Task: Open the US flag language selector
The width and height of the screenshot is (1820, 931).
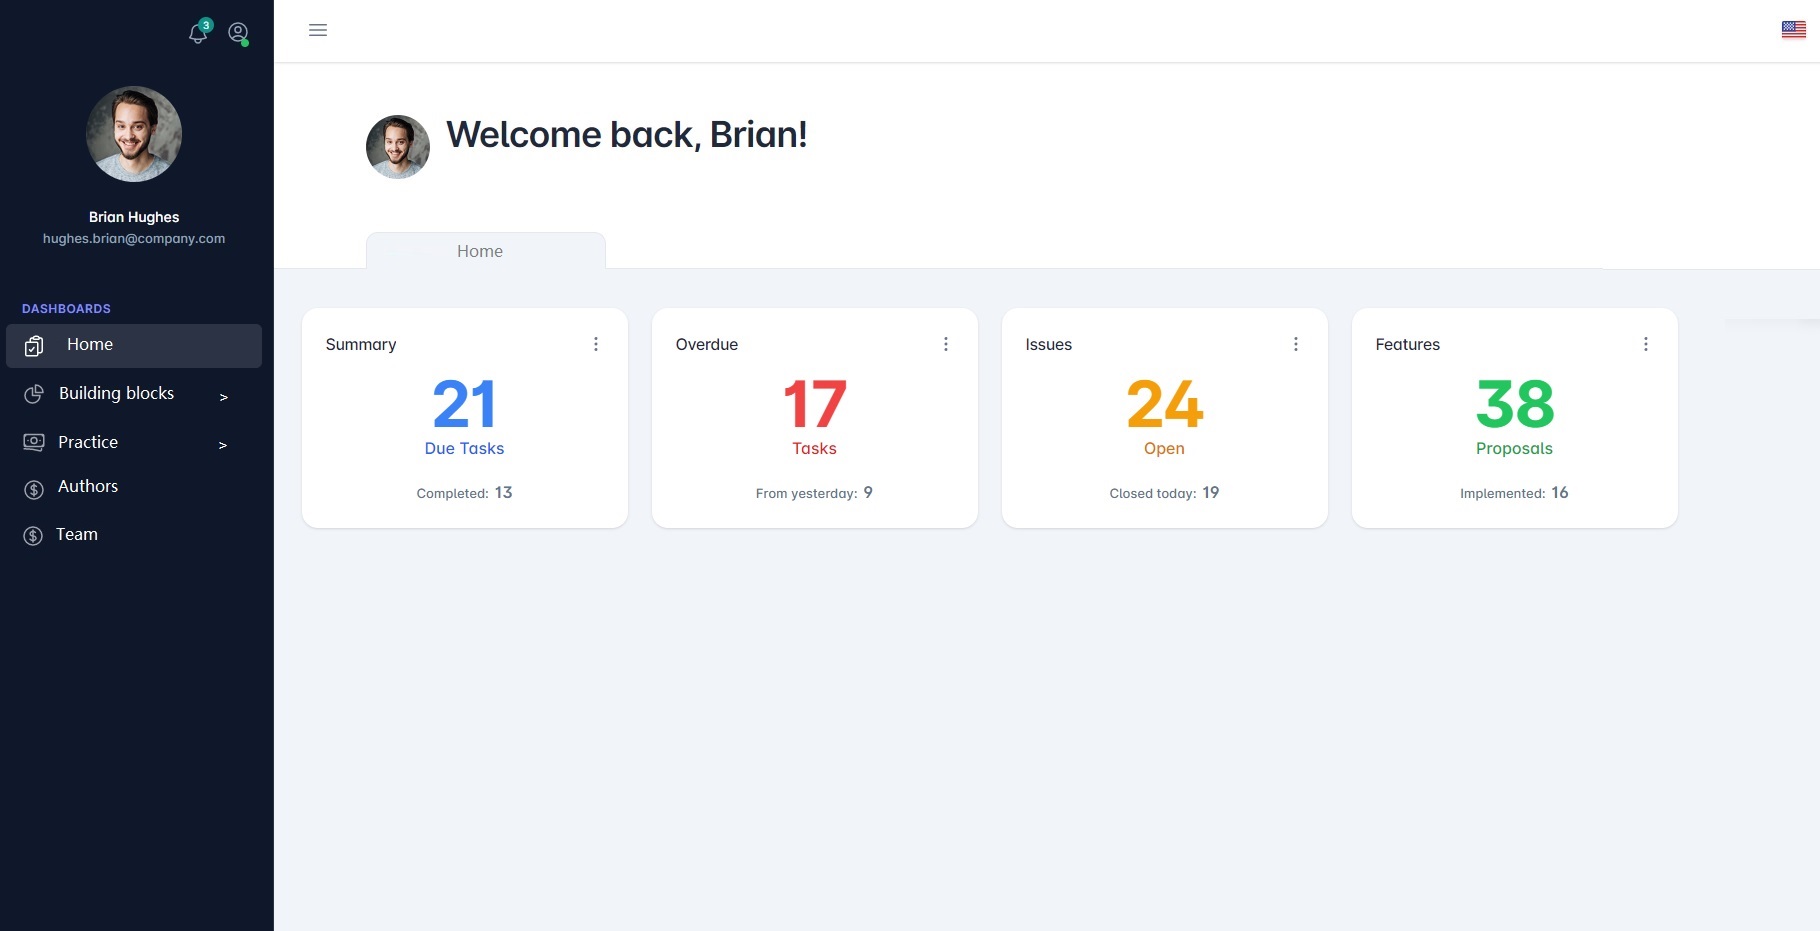Action: pyautogui.click(x=1793, y=30)
